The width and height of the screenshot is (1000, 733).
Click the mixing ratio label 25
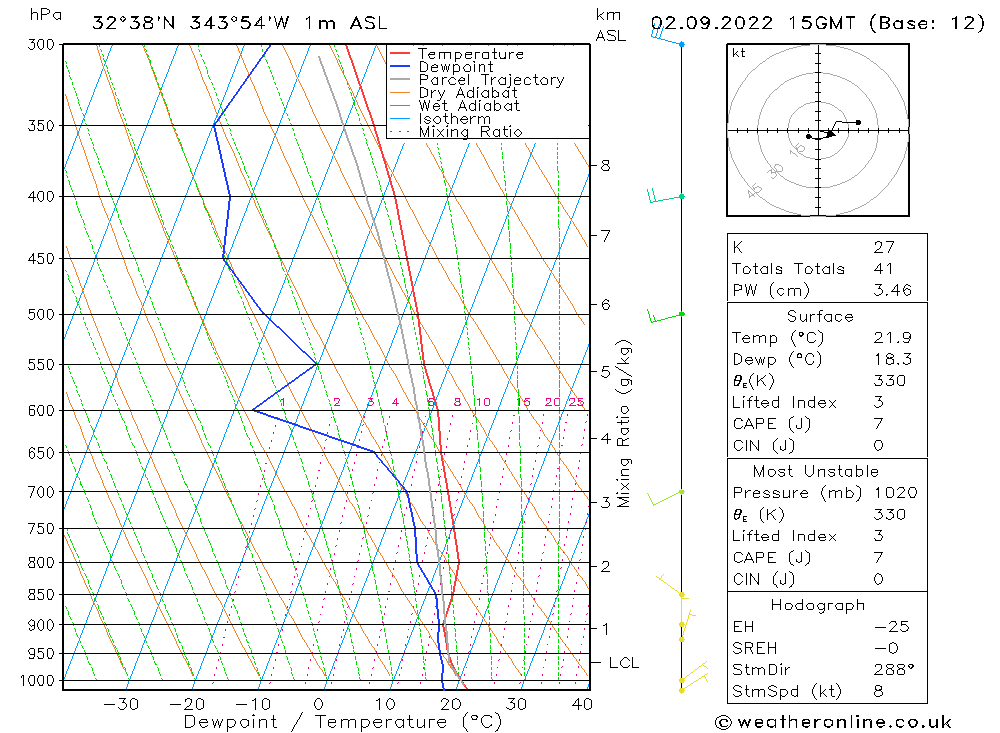coord(577,402)
